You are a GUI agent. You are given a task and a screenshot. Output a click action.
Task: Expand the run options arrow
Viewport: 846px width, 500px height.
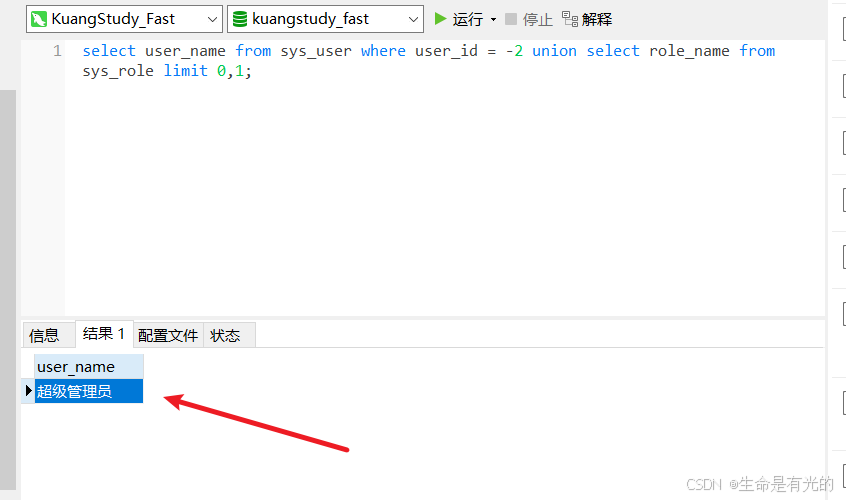(x=493, y=20)
